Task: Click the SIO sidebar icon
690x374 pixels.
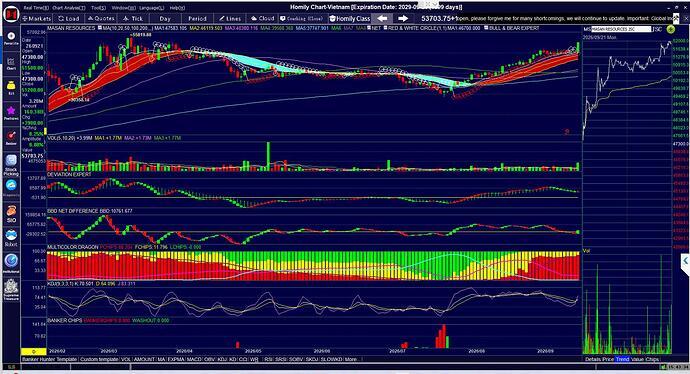Action: 11,213
